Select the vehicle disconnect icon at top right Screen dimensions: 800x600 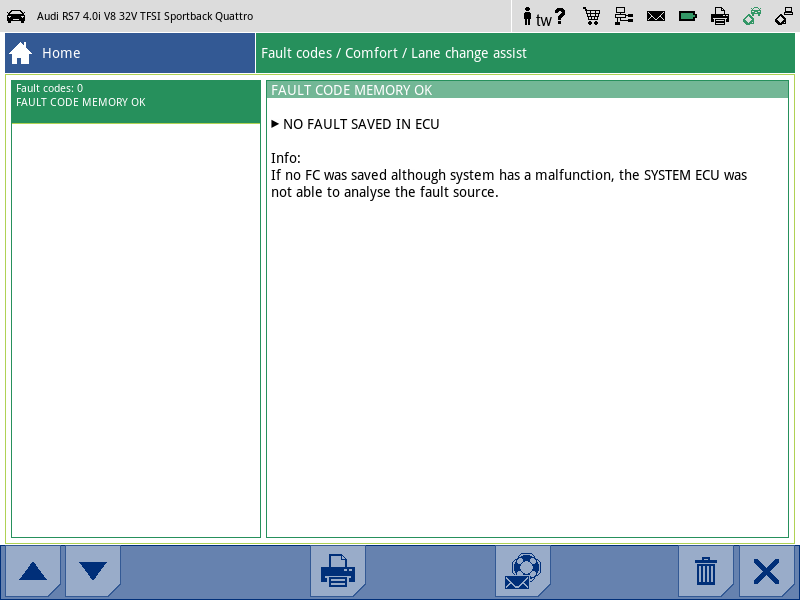click(784, 16)
